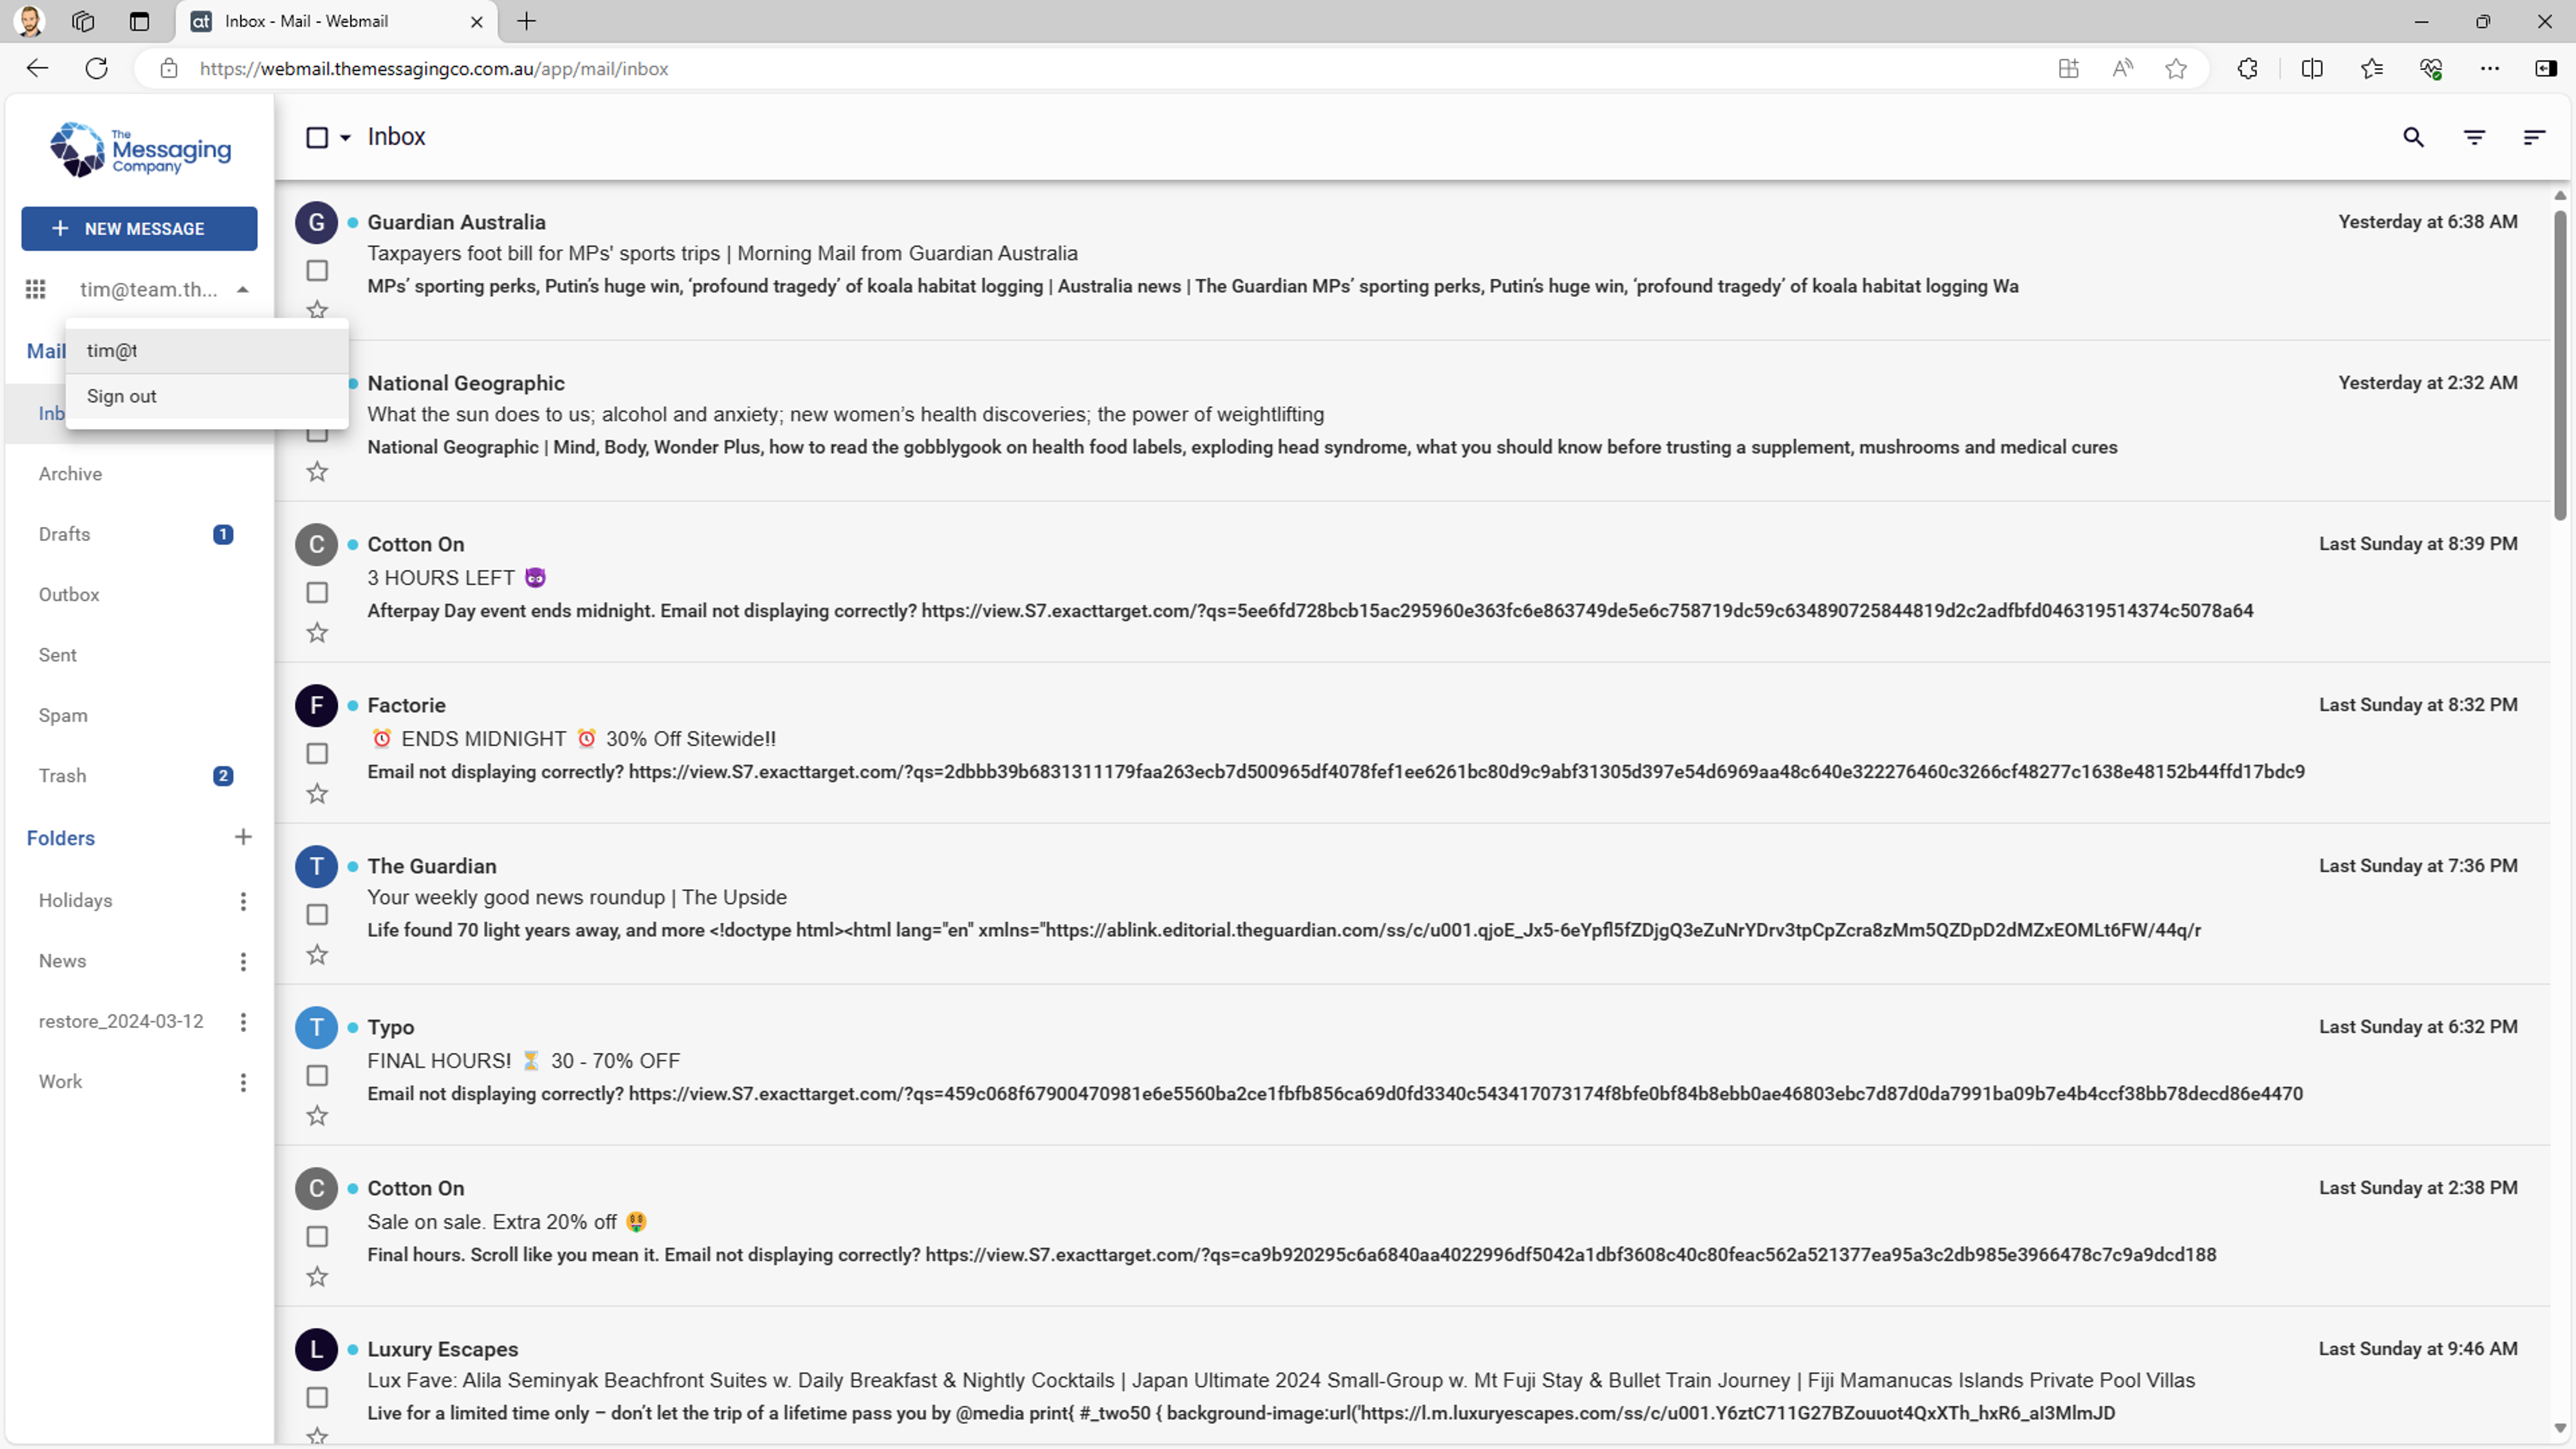Open the filter messages icon
2576x1449 pixels.
click(2474, 137)
